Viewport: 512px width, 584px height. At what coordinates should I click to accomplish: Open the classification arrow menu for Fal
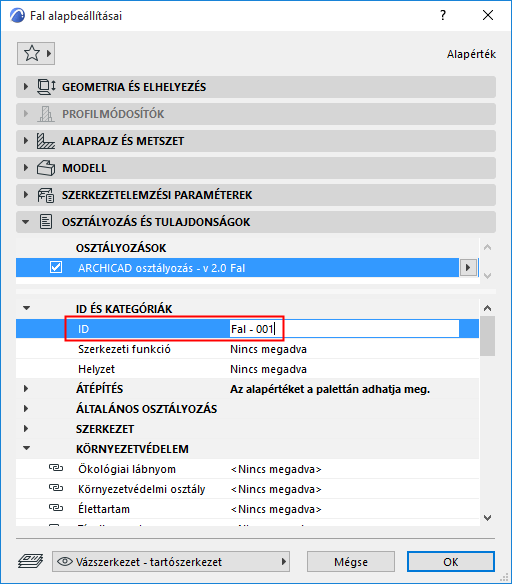point(468,267)
